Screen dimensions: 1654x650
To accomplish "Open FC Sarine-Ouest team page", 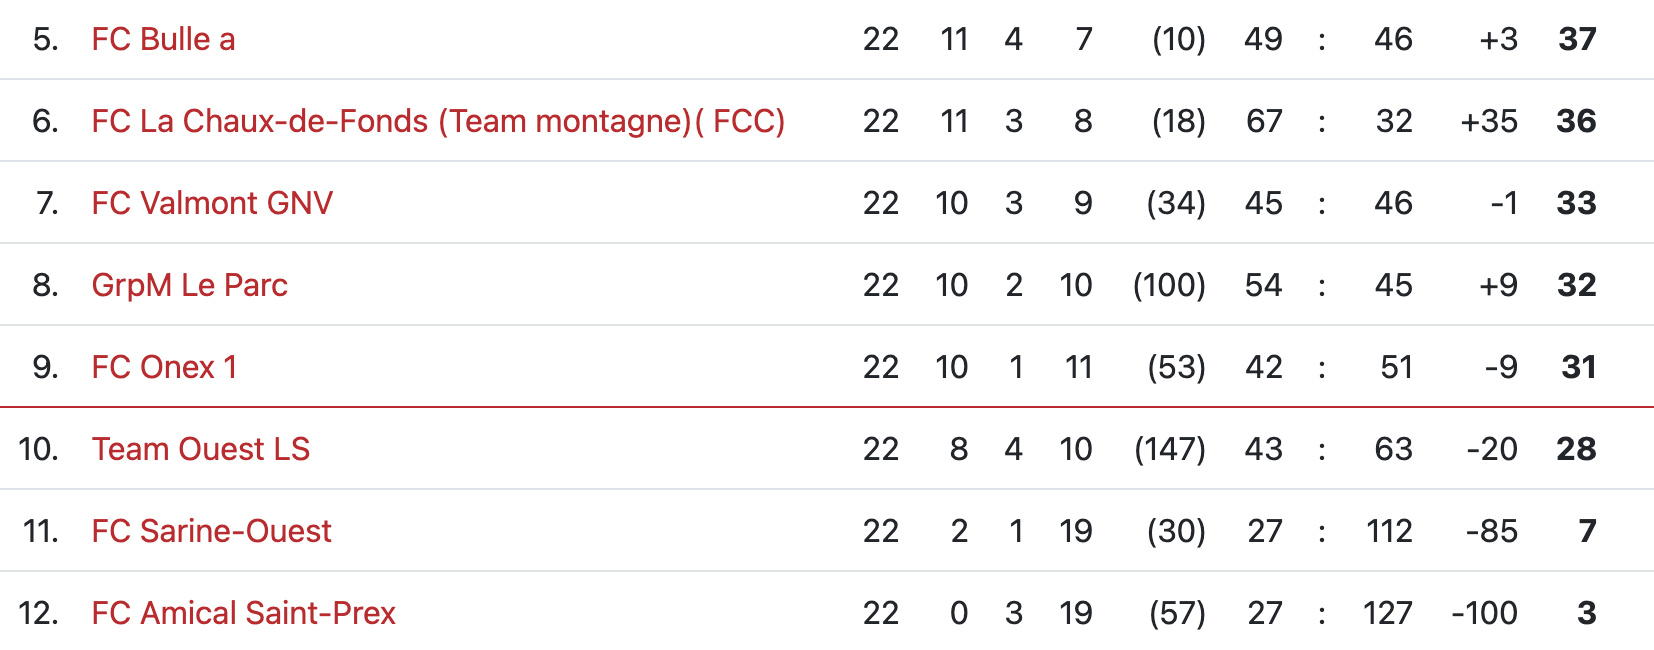I will tap(211, 531).
